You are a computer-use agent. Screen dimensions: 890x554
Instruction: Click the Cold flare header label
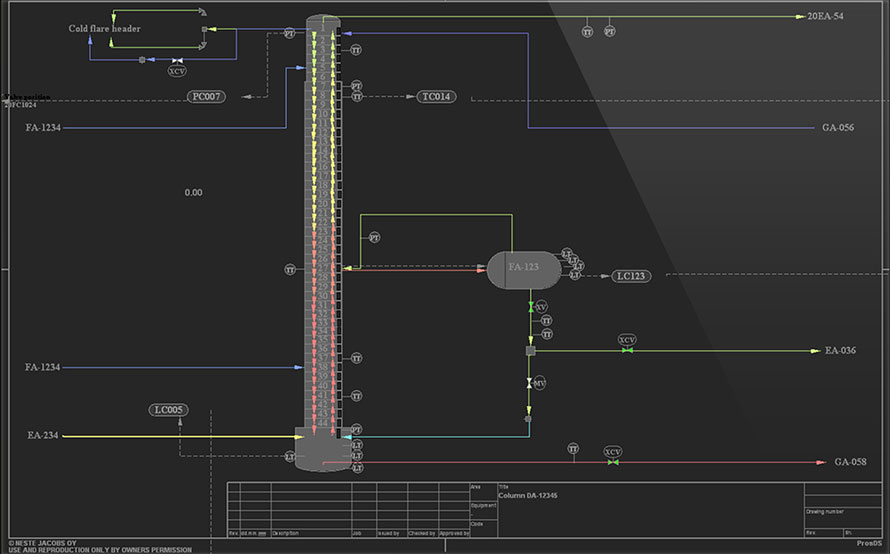pos(104,29)
